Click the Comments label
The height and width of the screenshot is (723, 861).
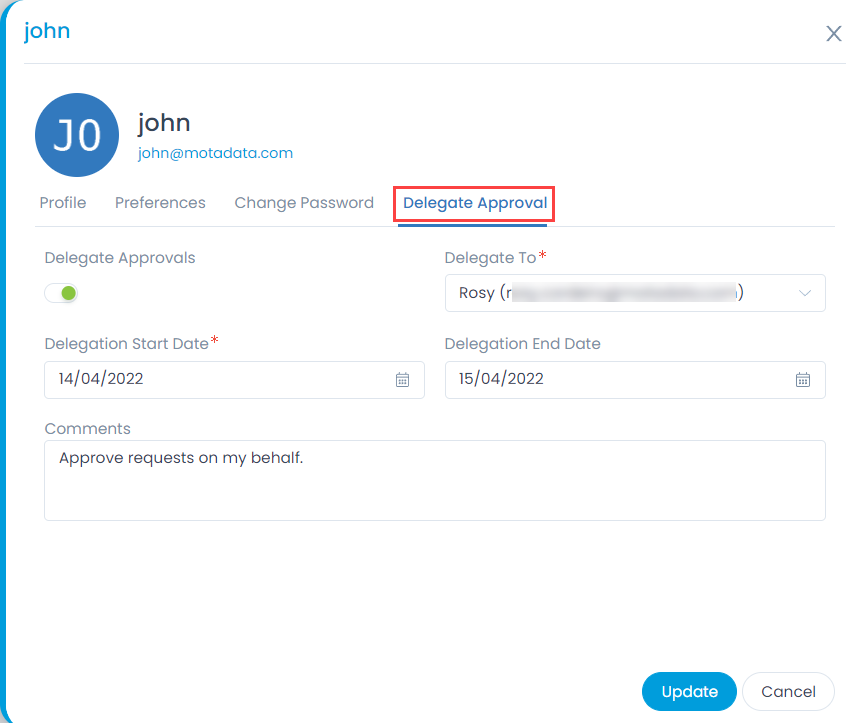87,429
